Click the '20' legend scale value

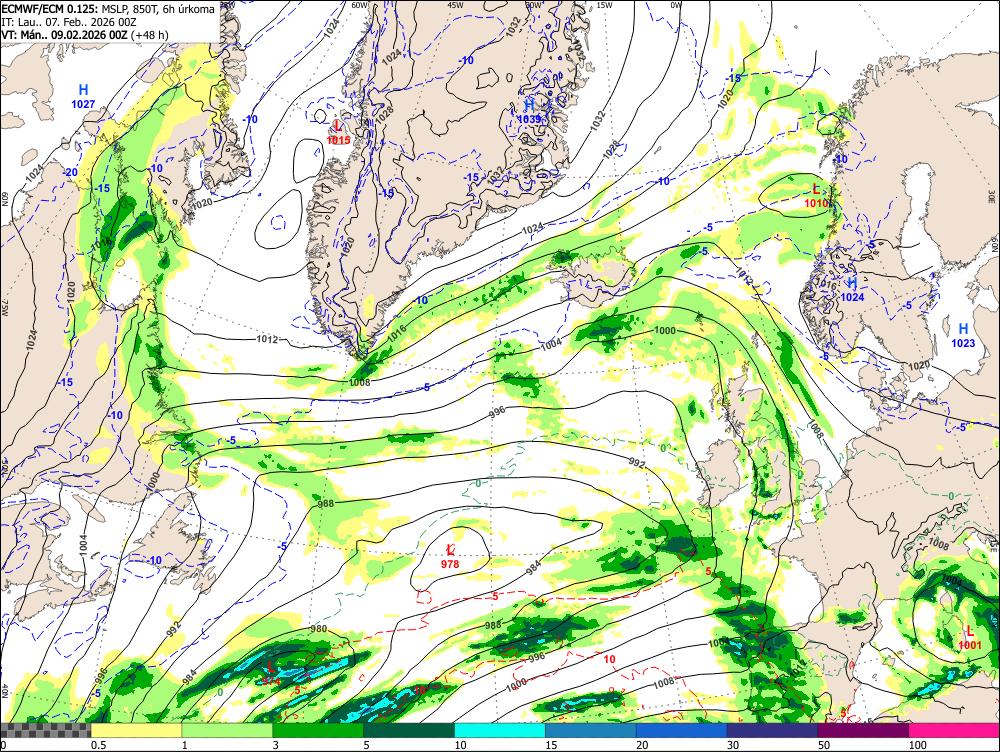coord(642,745)
